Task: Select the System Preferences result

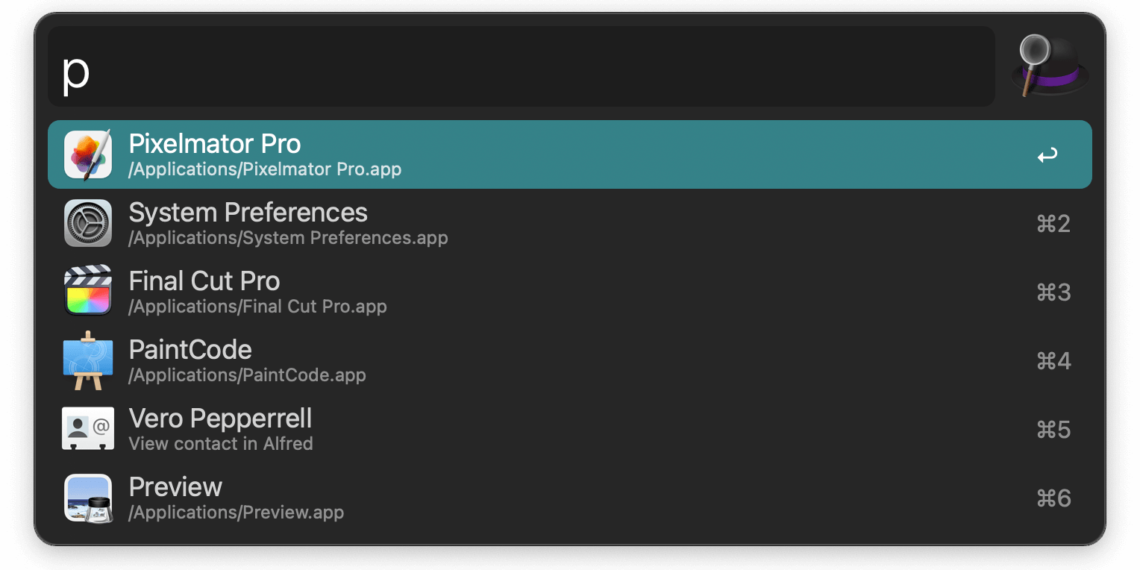Action: coord(569,223)
